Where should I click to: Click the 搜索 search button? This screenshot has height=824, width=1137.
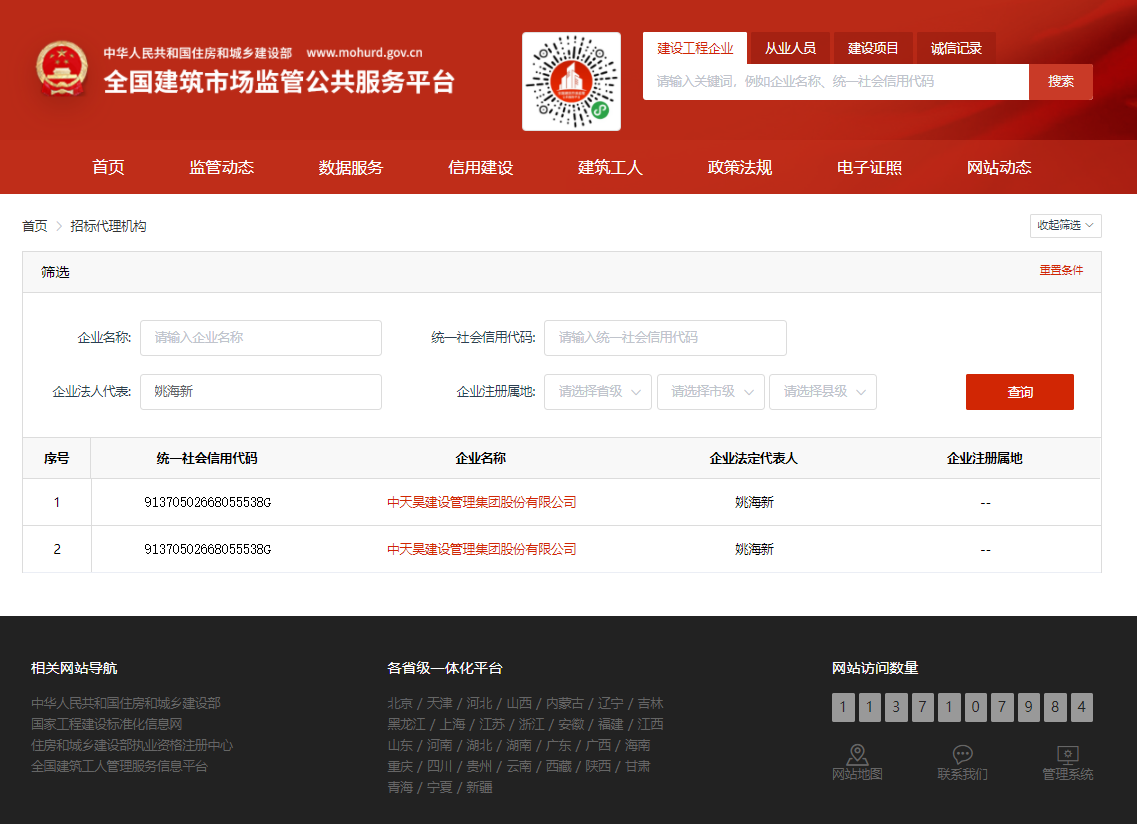tap(1060, 82)
